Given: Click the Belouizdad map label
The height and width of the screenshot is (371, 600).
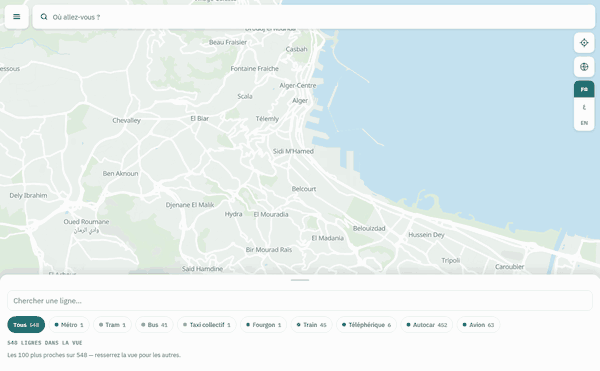Looking at the screenshot, I should (369, 229).
